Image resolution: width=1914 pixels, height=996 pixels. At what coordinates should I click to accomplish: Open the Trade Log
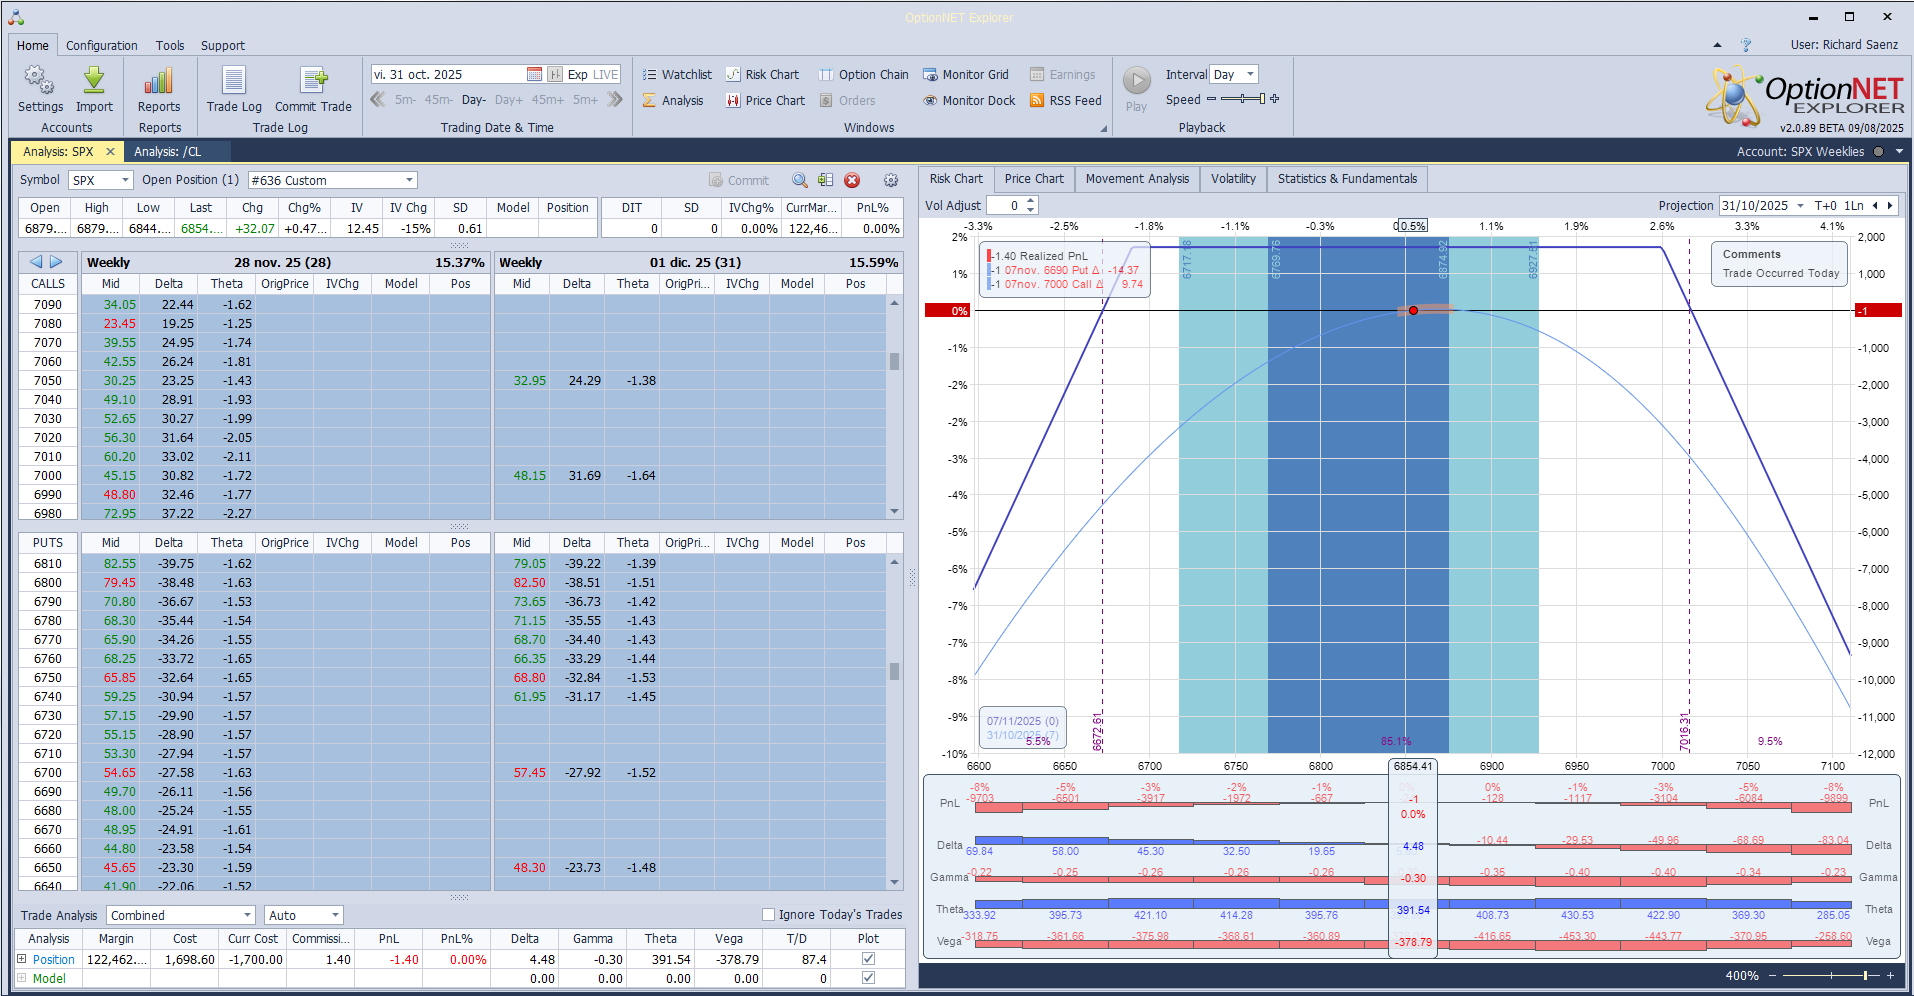(x=234, y=89)
